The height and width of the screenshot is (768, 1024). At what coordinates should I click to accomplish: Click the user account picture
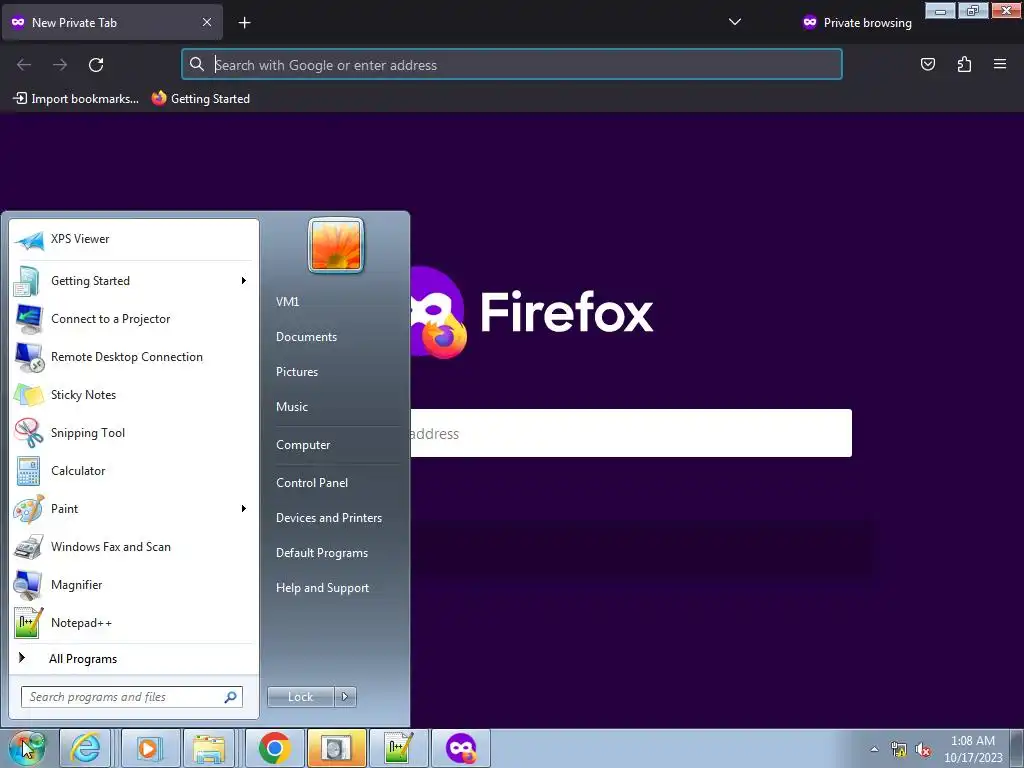click(x=336, y=246)
